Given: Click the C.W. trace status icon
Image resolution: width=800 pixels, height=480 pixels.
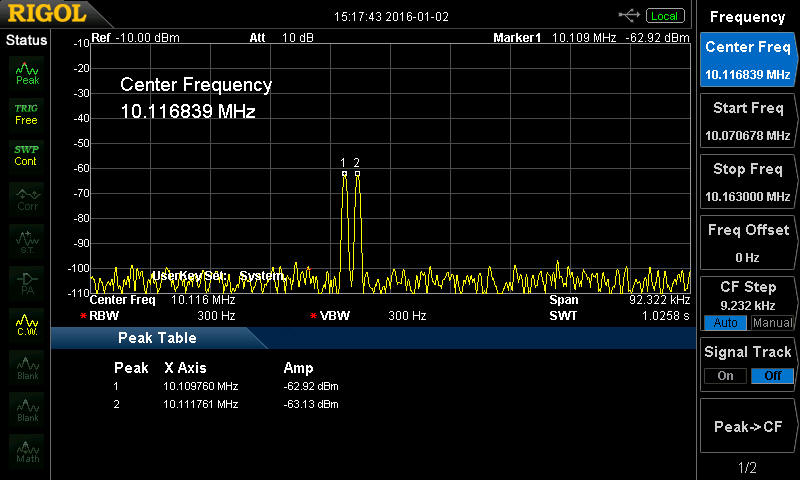Looking at the screenshot, I should [x=26, y=325].
